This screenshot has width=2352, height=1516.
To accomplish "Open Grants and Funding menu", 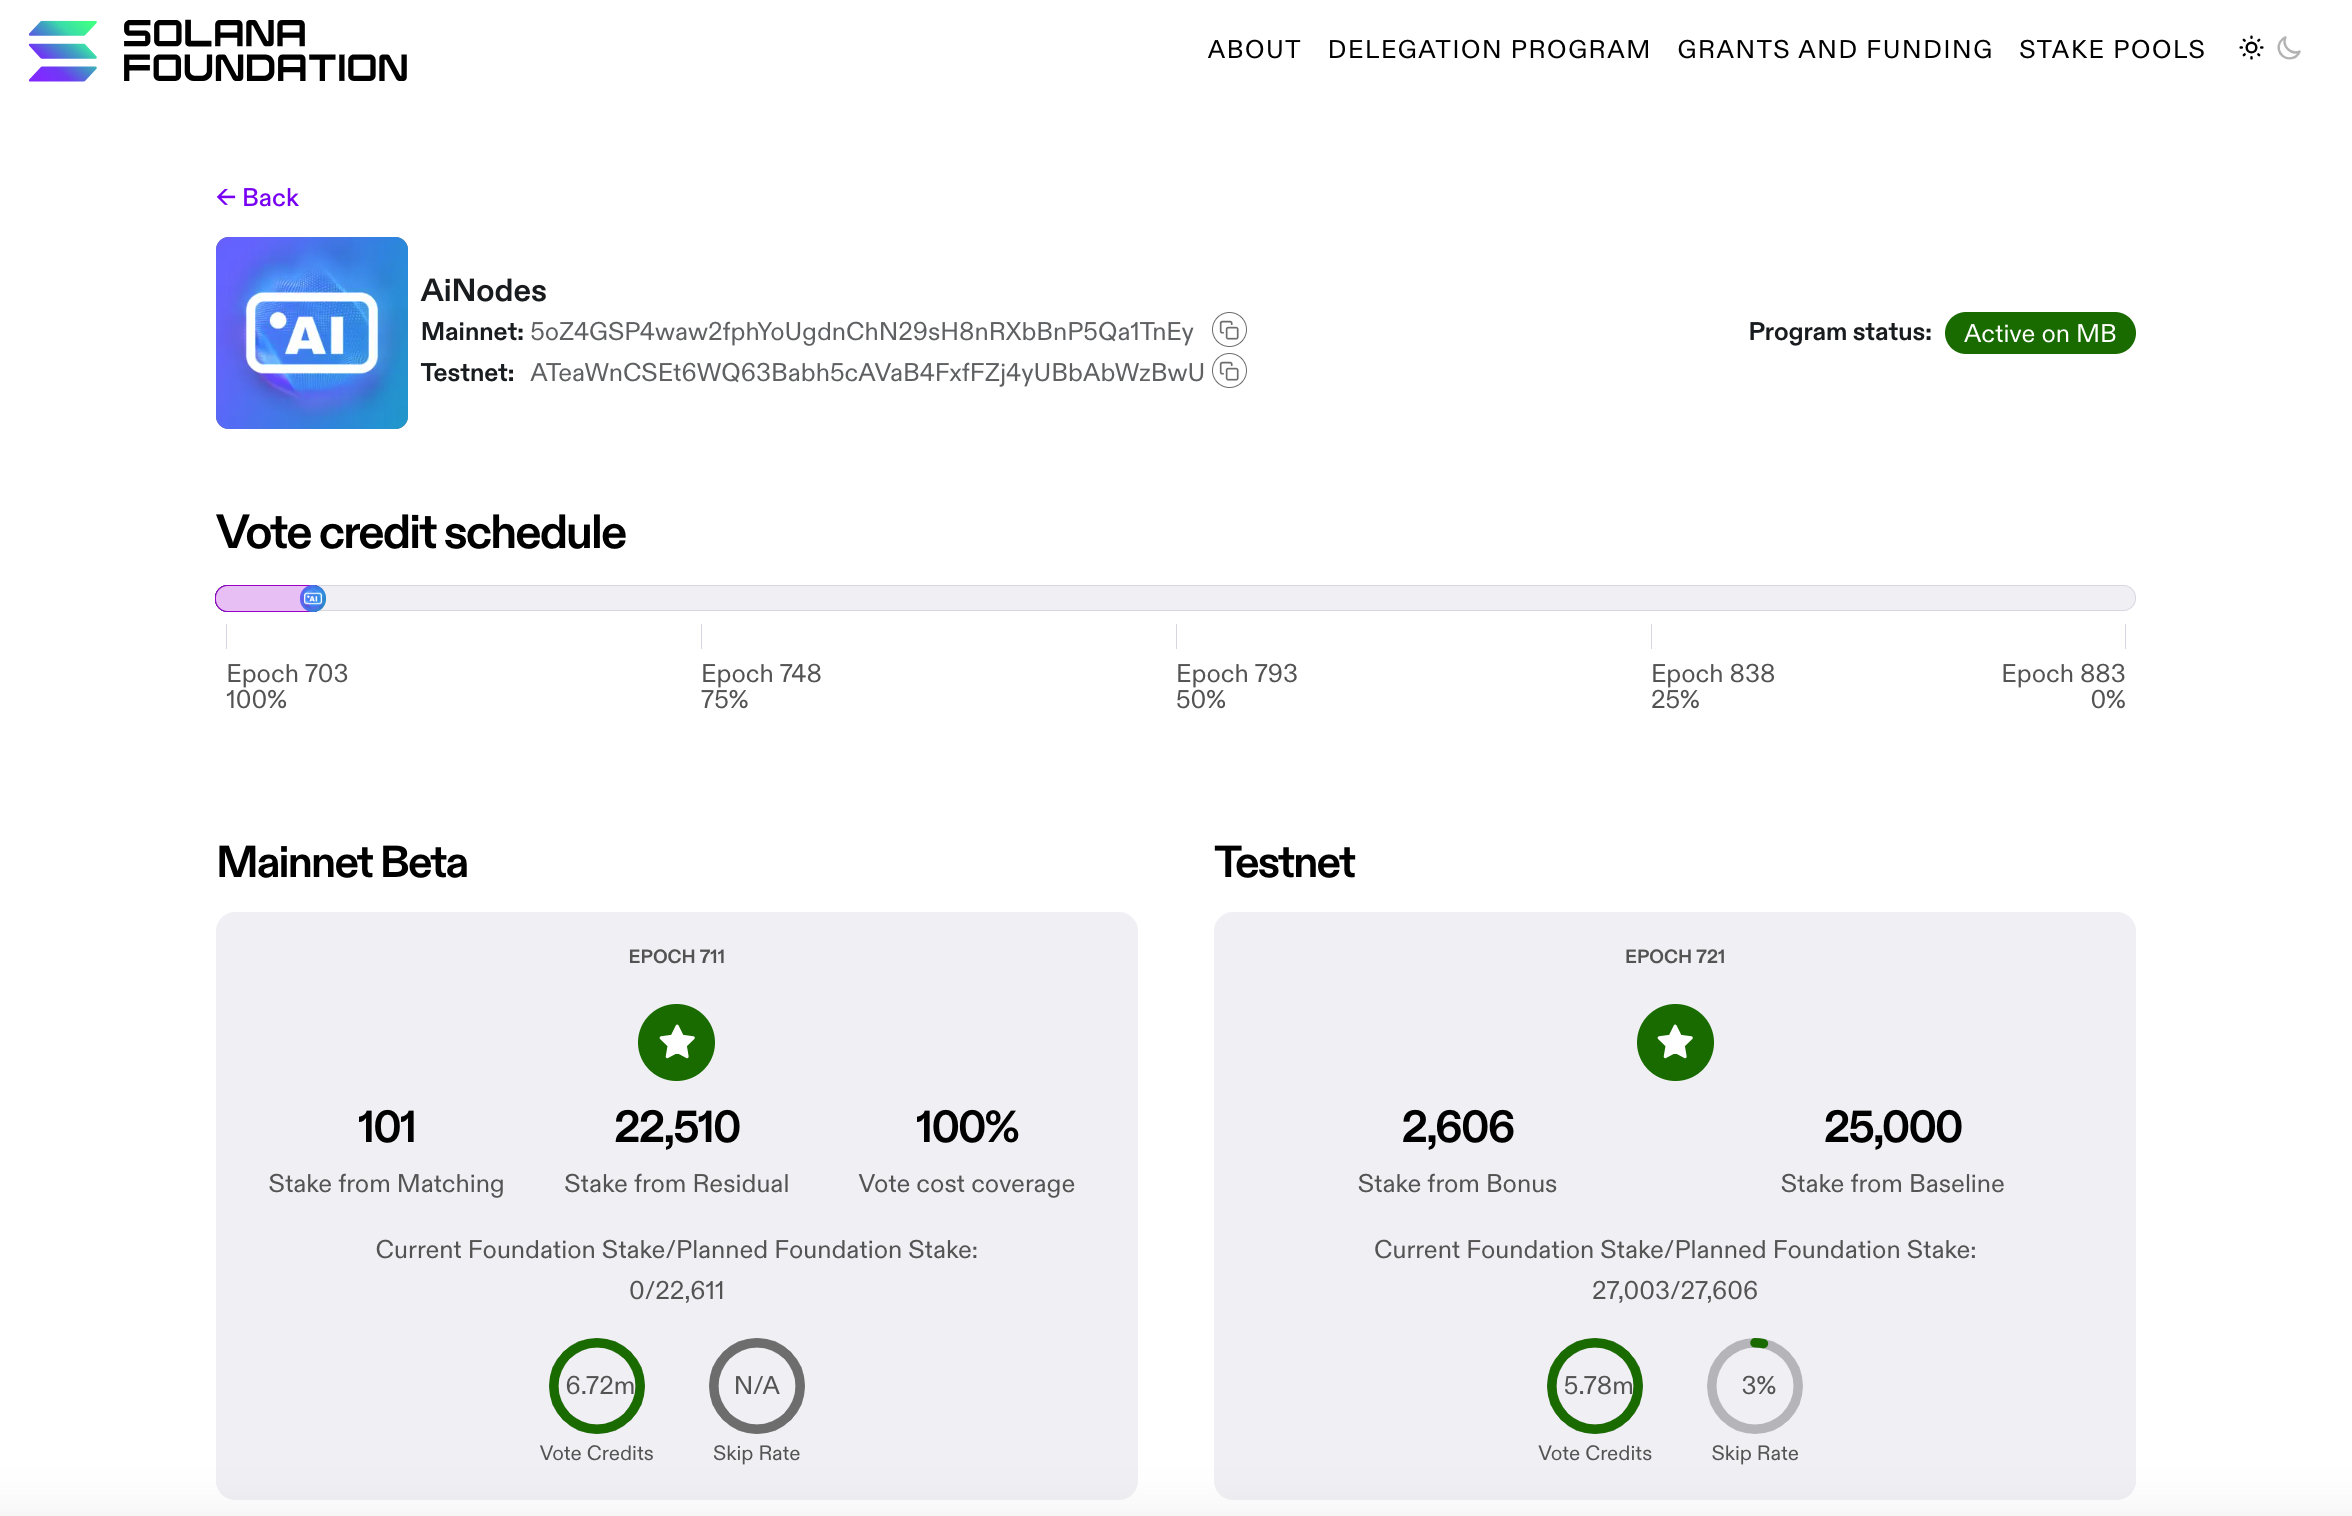I will (x=1834, y=49).
